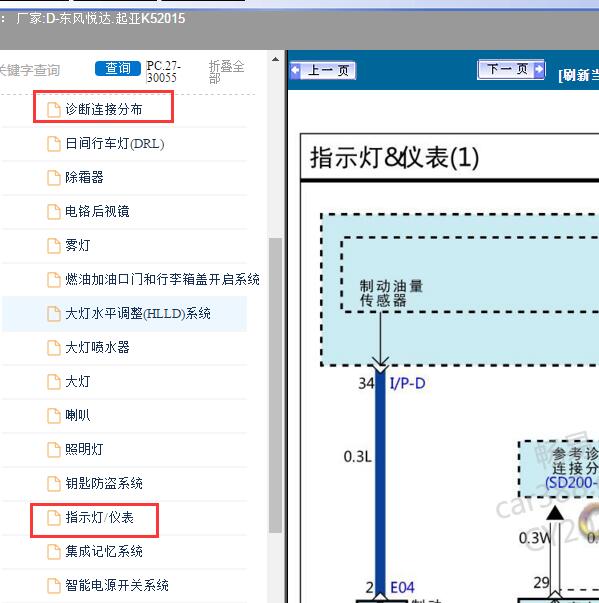Click document icon beside 大灯喷水器
The image size is (599, 603).
point(54,348)
